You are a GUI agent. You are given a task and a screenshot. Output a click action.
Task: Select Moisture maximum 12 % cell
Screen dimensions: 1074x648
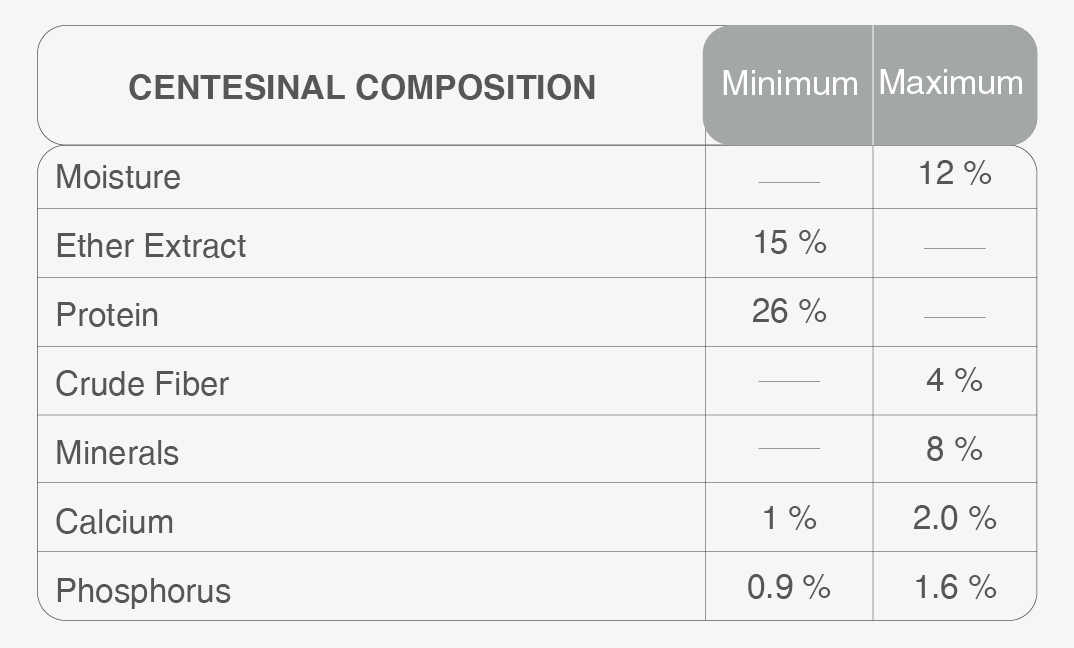coord(955,174)
